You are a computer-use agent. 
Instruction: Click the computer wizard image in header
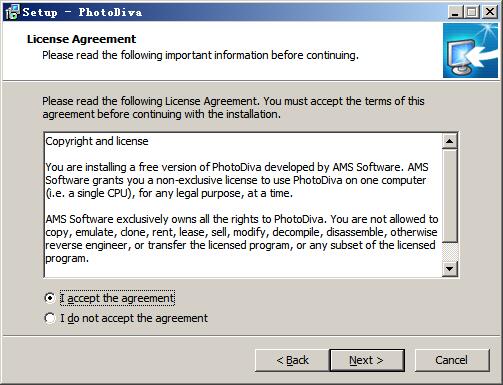(x=470, y=50)
